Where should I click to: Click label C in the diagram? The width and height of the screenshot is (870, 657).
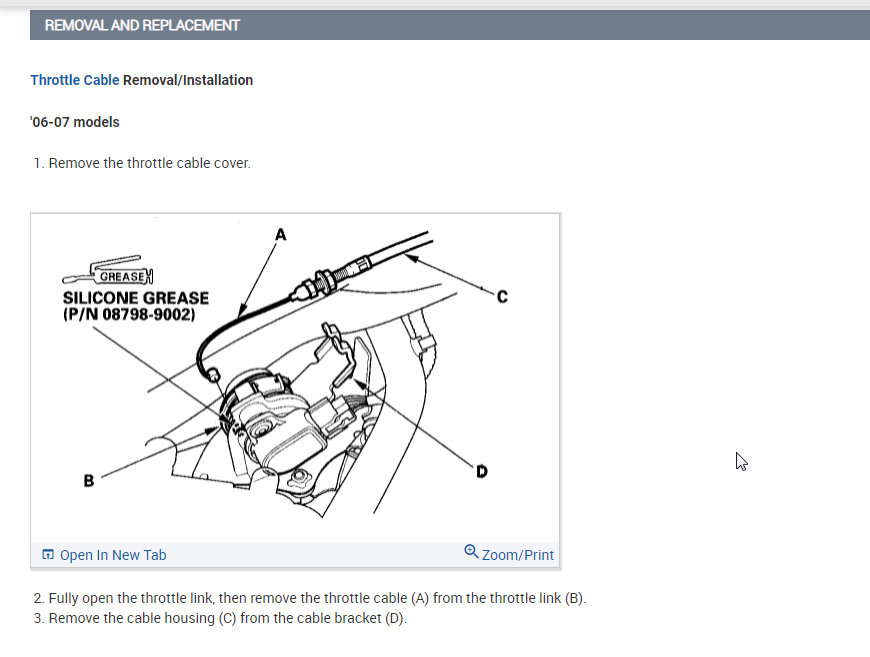[x=502, y=297]
